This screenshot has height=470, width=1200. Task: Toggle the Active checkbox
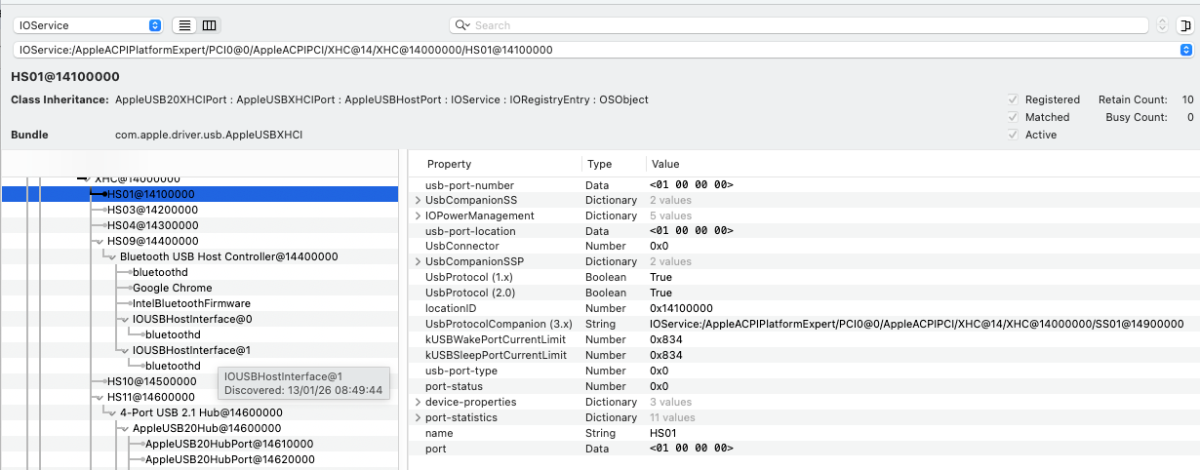click(x=1013, y=135)
